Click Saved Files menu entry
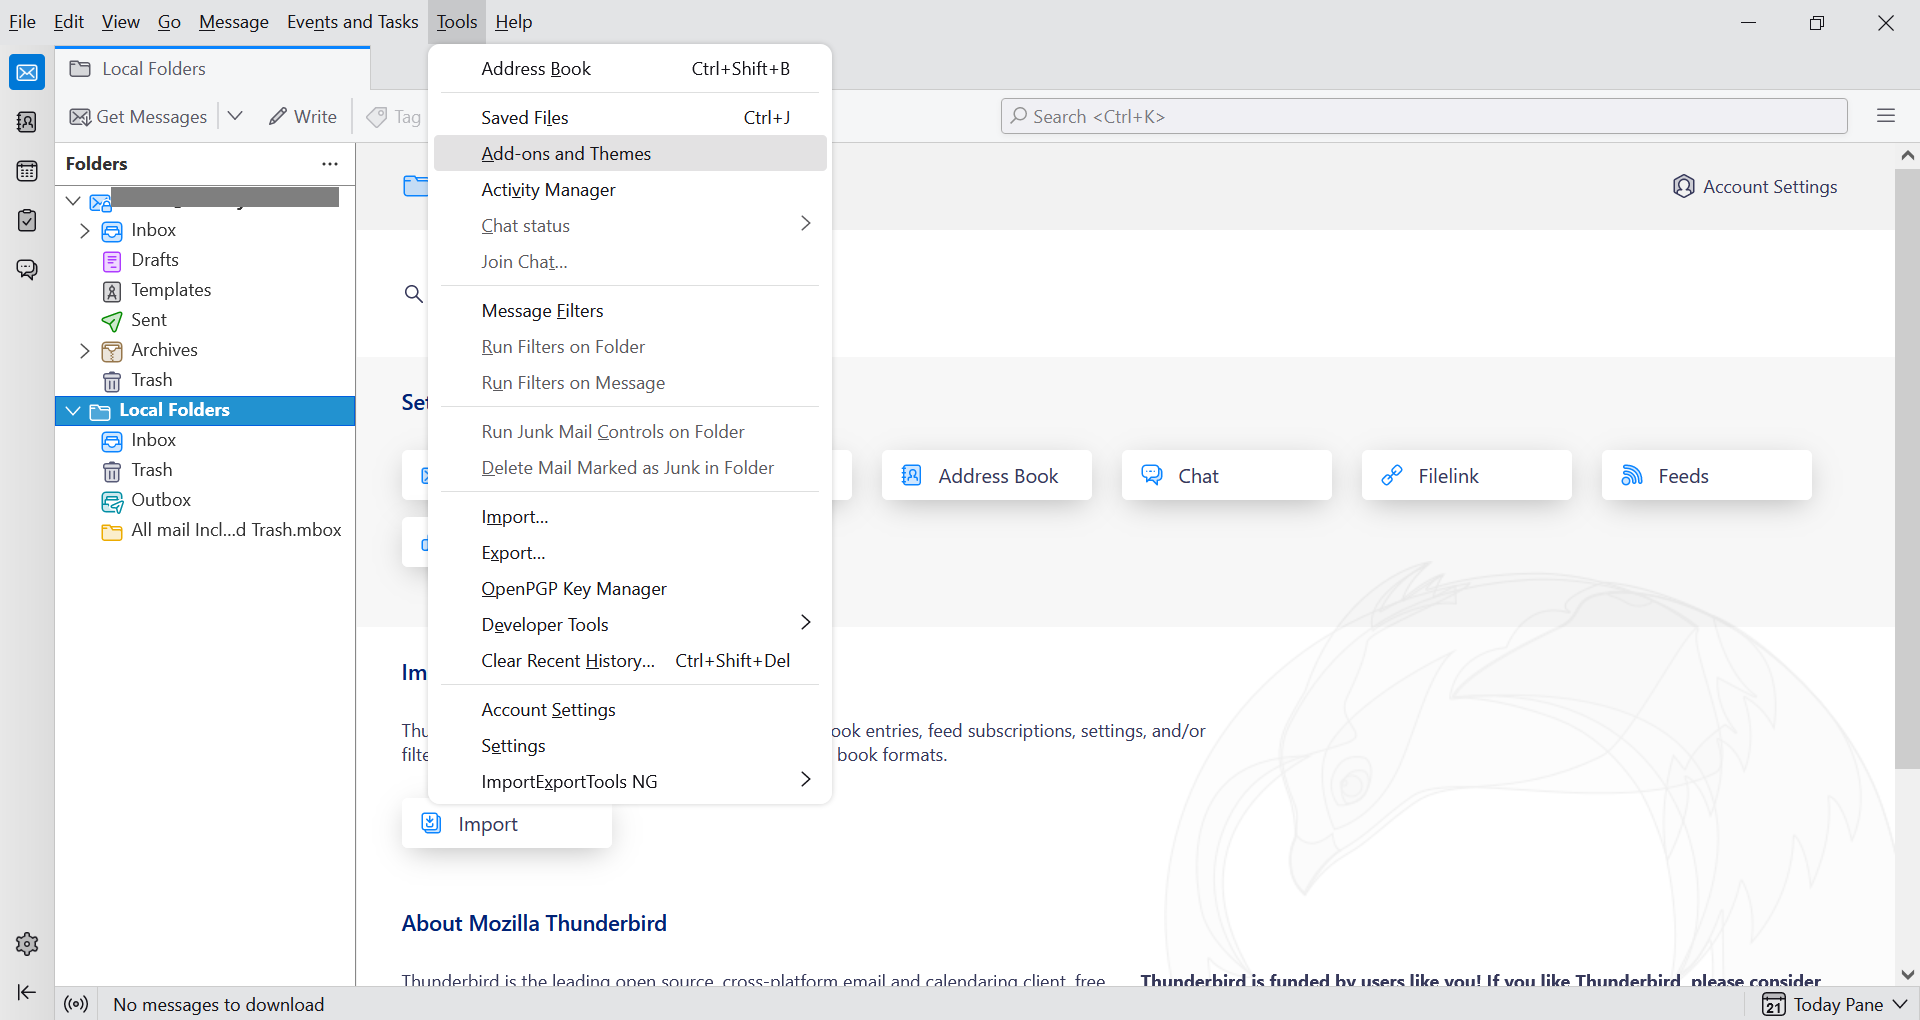 [630, 118]
